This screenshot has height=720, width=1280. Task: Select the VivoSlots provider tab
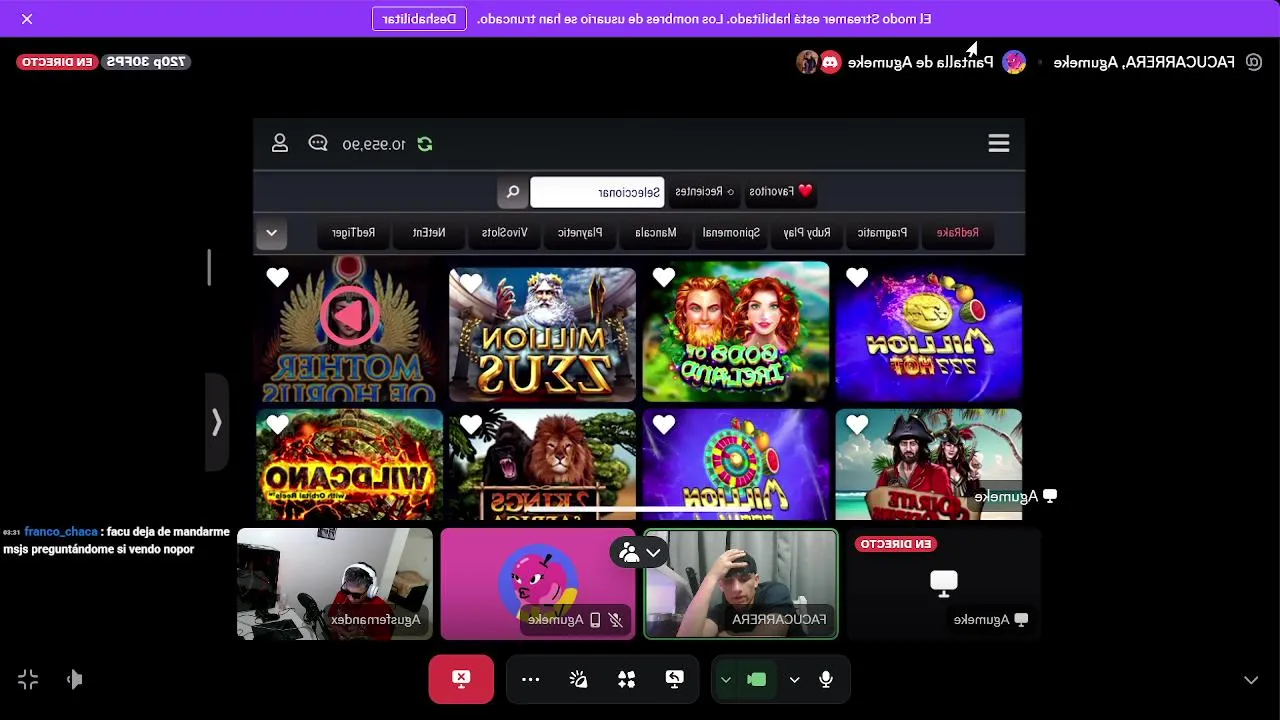coord(504,233)
